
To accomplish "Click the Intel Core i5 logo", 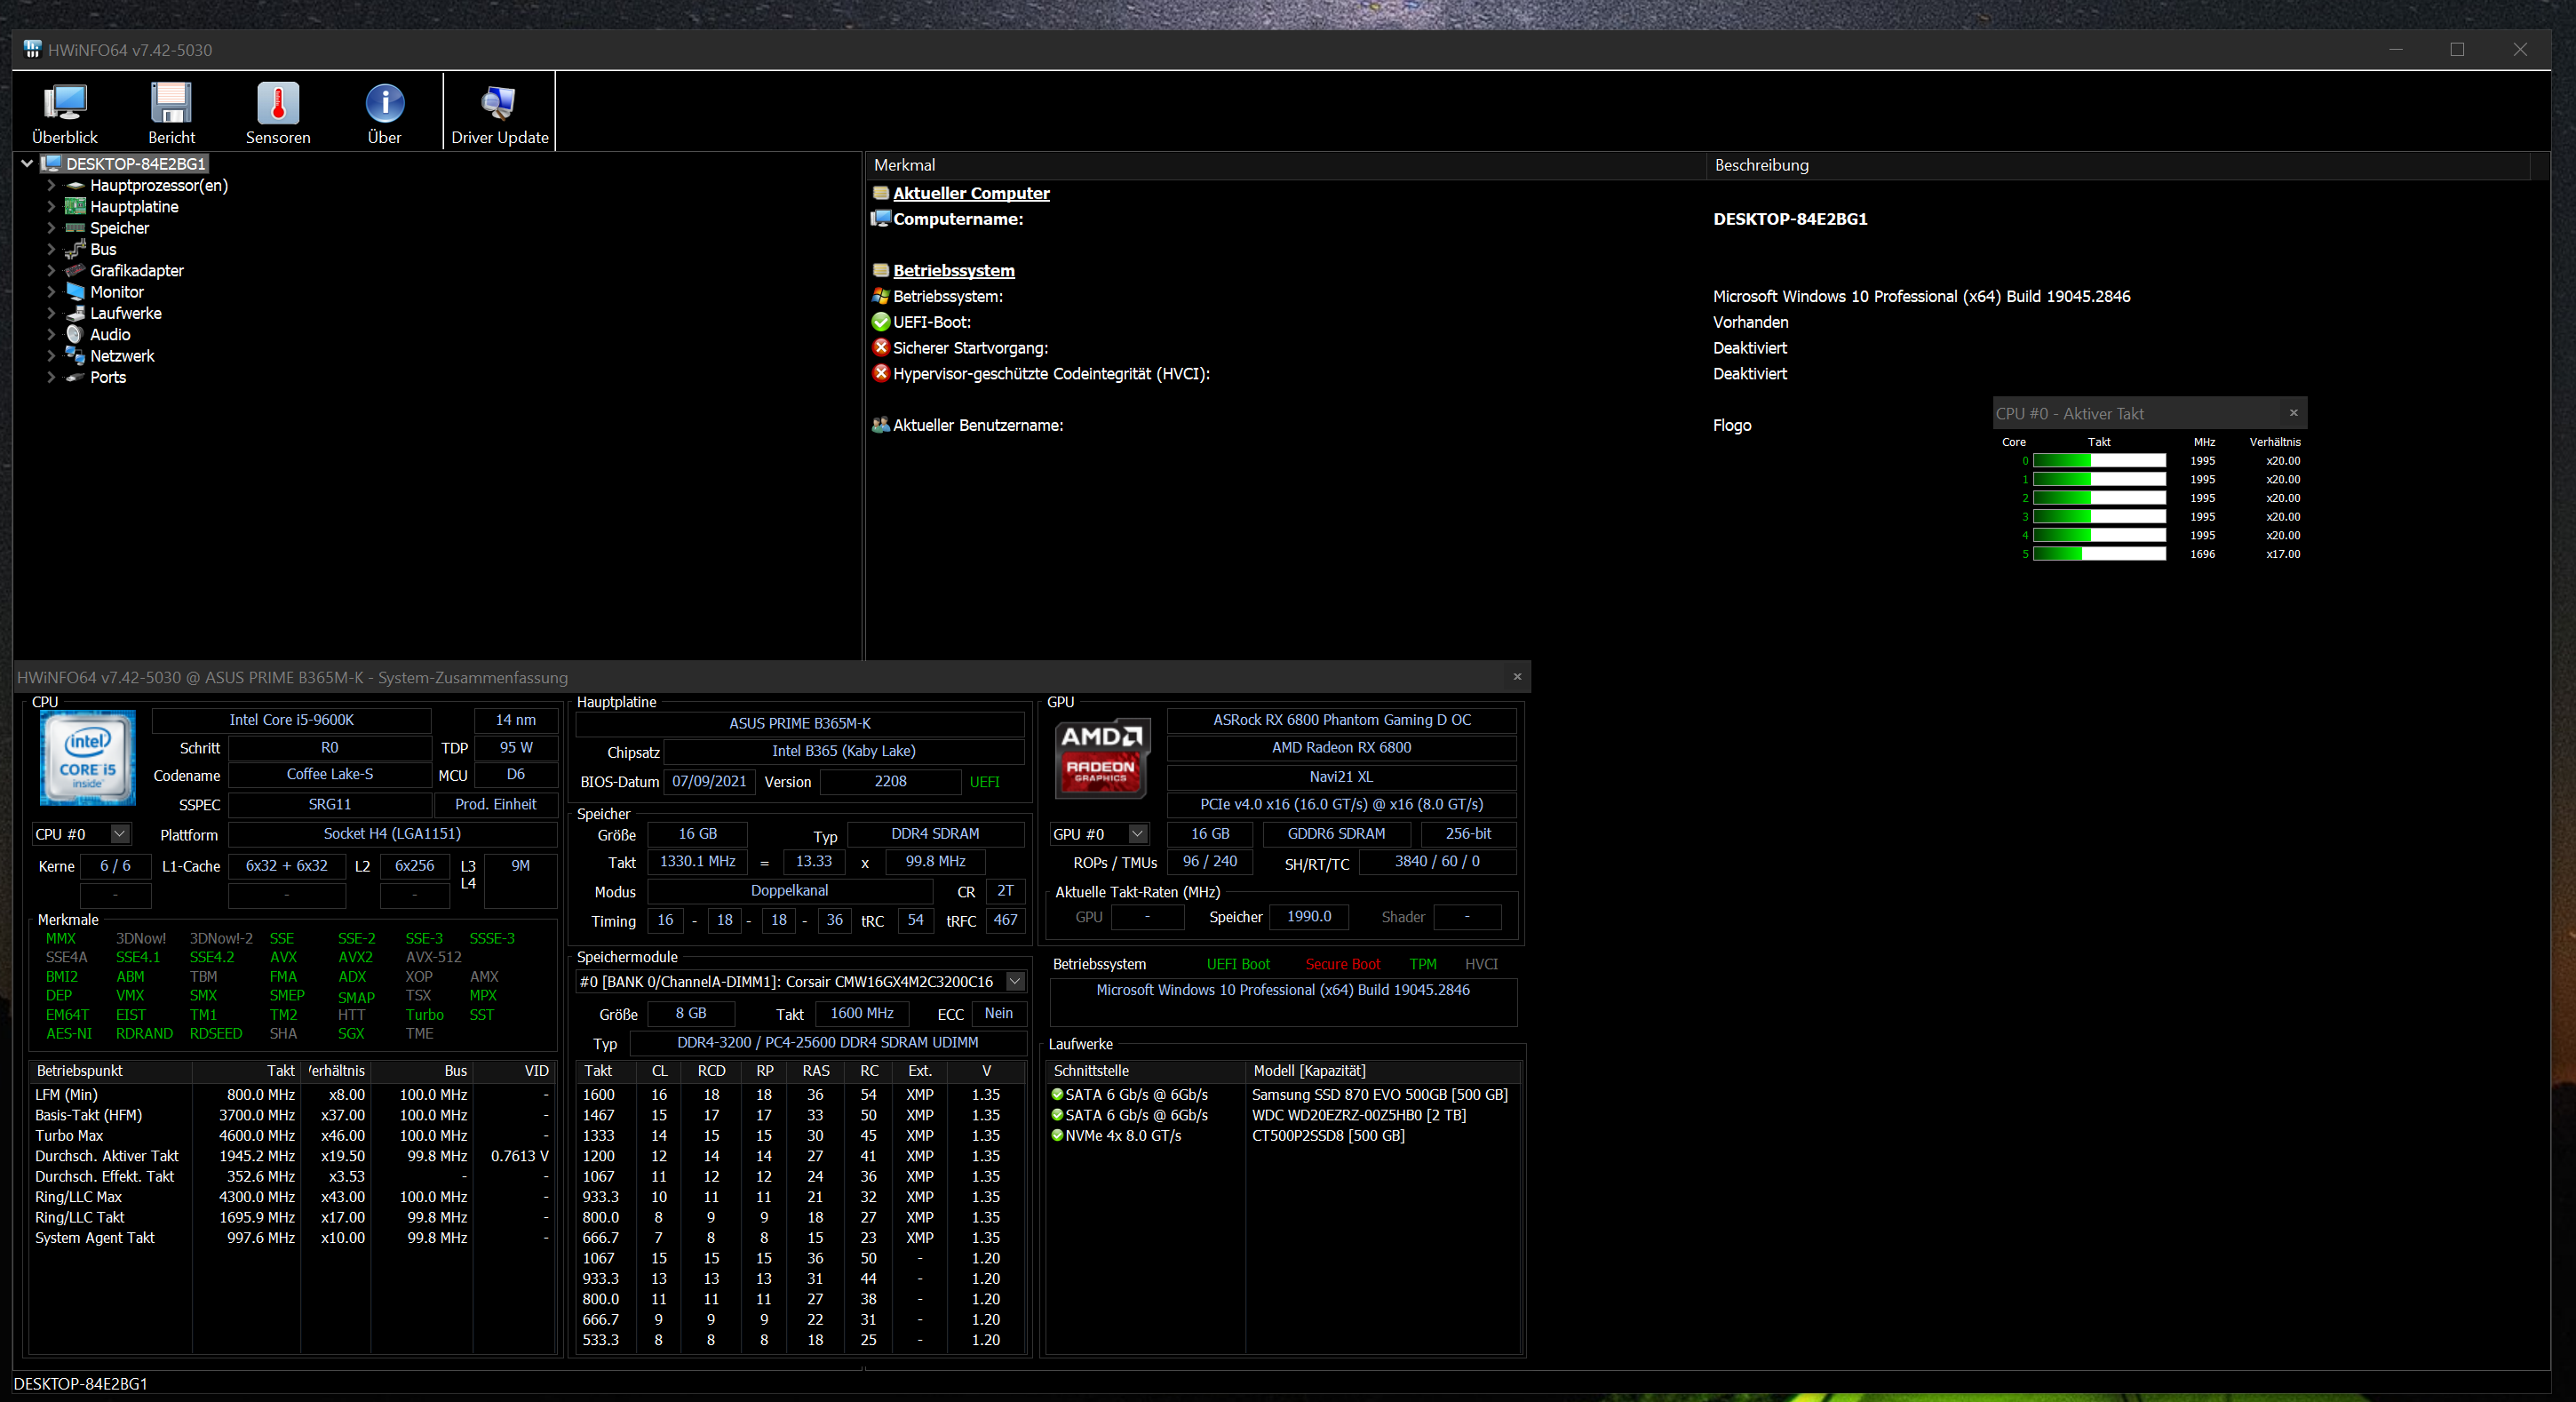I will (88, 757).
